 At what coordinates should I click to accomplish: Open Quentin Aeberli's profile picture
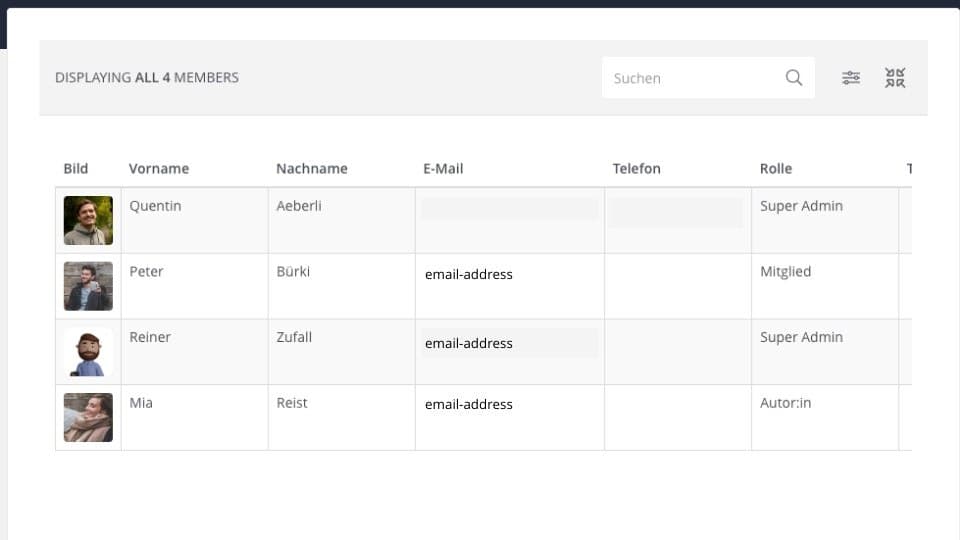pos(88,220)
